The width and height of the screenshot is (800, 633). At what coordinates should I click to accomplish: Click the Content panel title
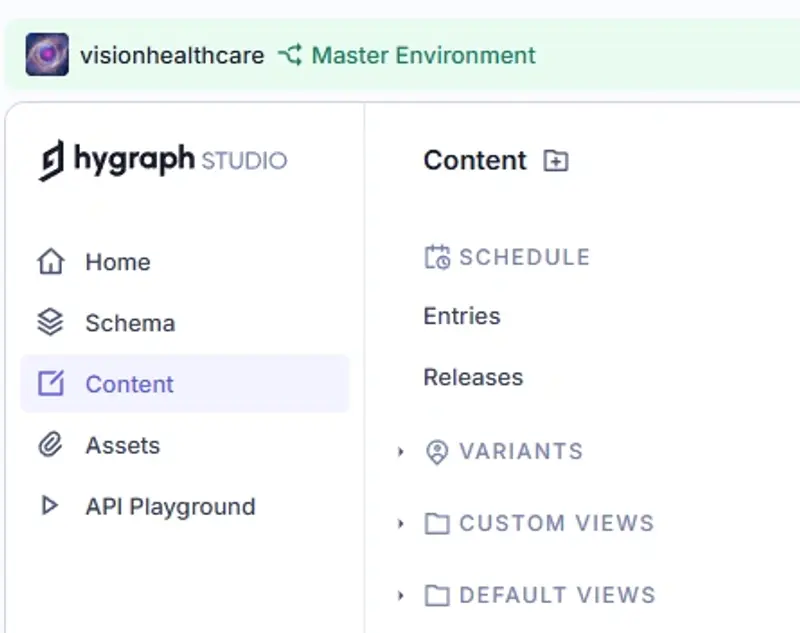tap(475, 161)
